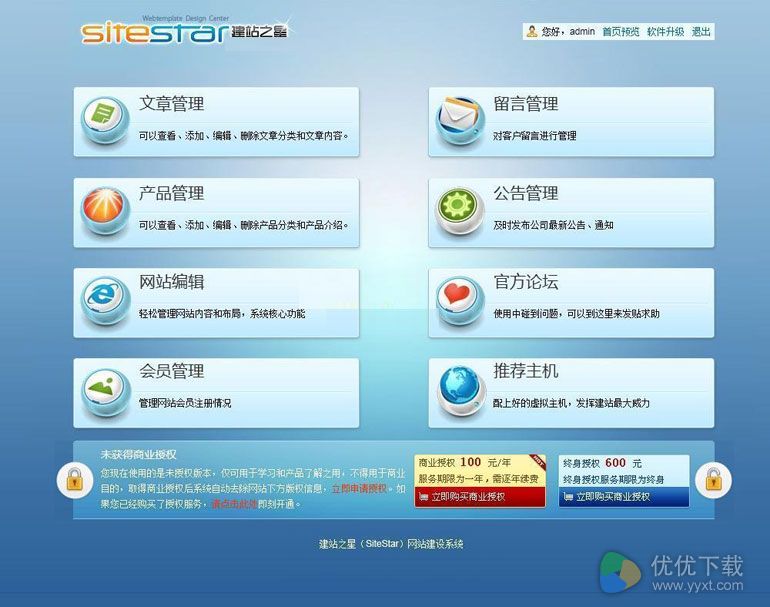Image resolution: width=770 pixels, height=607 pixels.
Task: Click description 管理网站会员注册情况
Action: coord(185,403)
